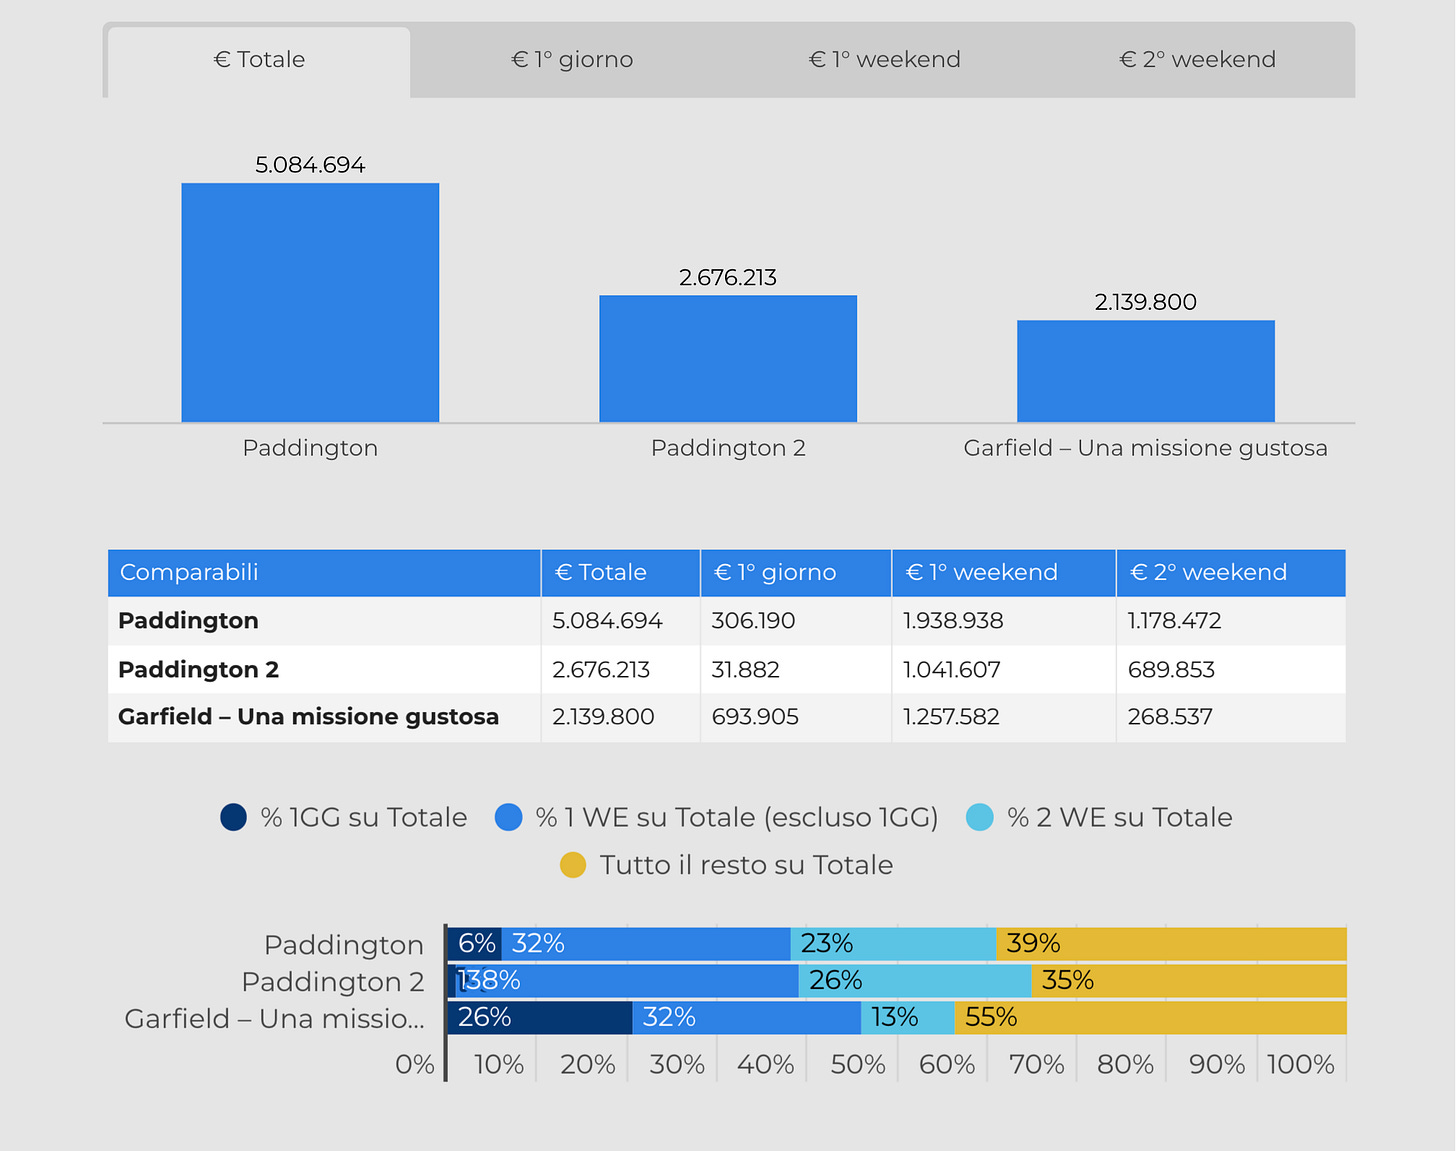Select the Paddington row name in table
Image resolution: width=1456 pixels, height=1151 pixels.
coord(188,621)
